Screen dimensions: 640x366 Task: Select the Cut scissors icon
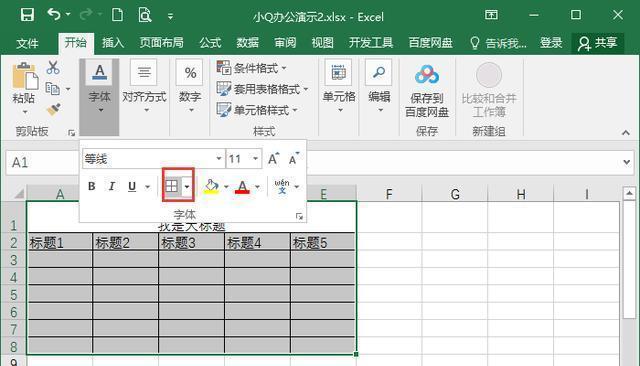click(53, 67)
